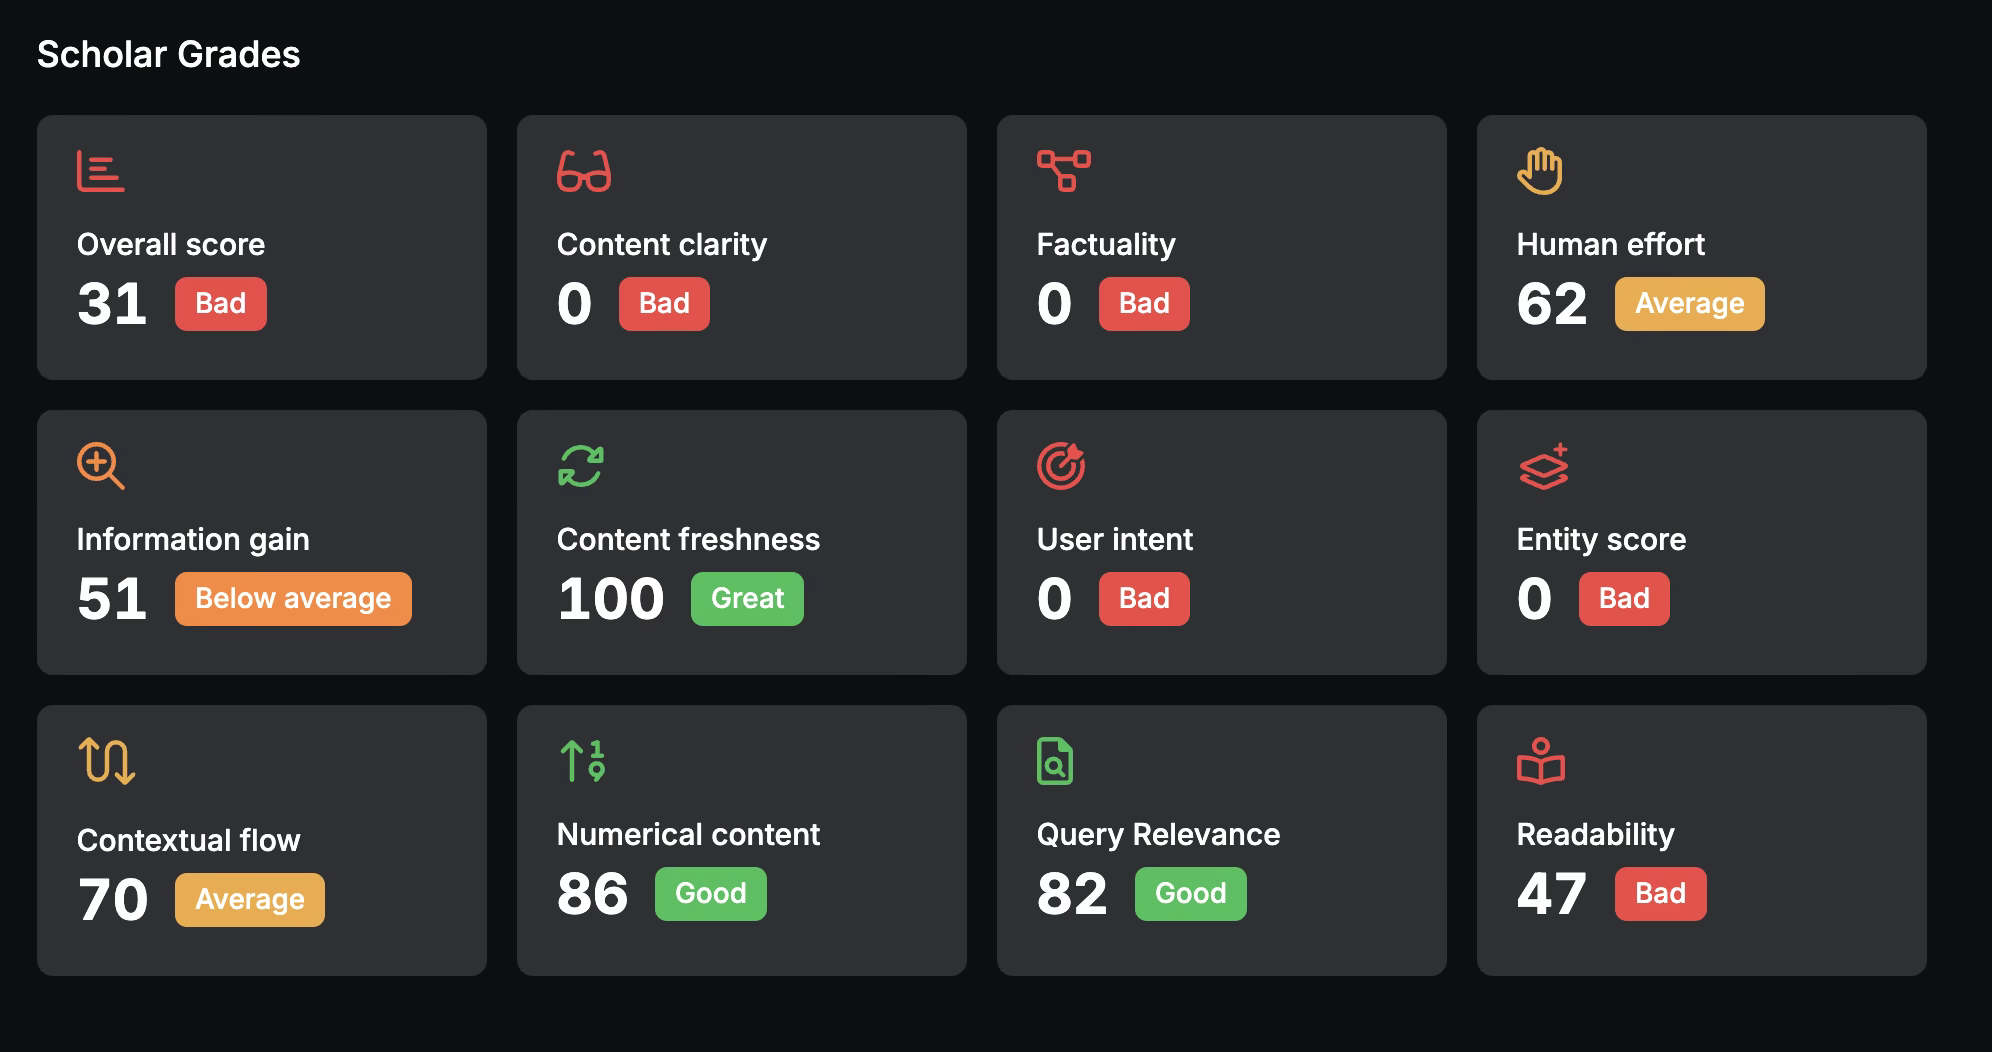Click the Content freshness refresh icon
The width and height of the screenshot is (1992, 1052).
pyautogui.click(x=581, y=466)
